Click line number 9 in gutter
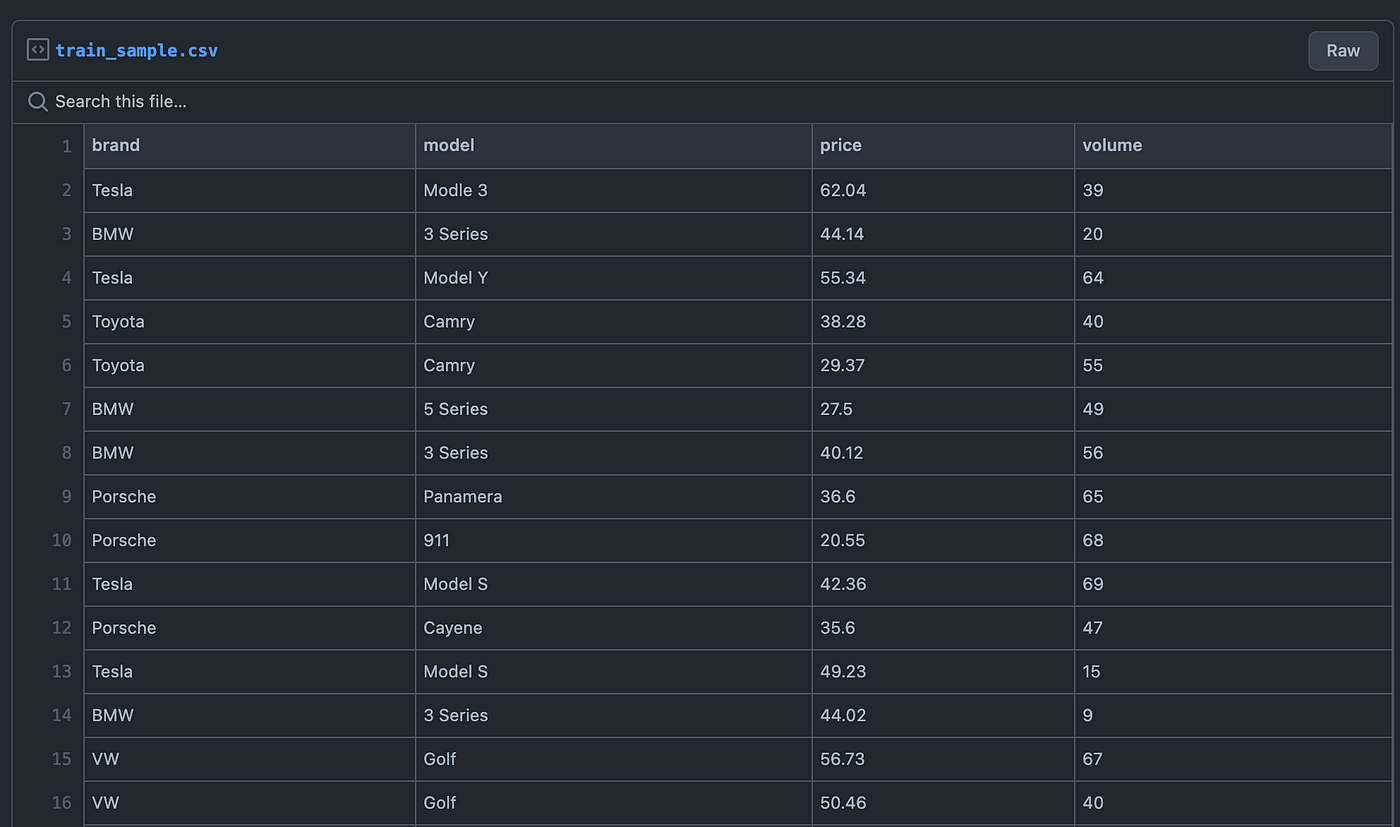This screenshot has height=827, width=1400. pyautogui.click(x=66, y=496)
